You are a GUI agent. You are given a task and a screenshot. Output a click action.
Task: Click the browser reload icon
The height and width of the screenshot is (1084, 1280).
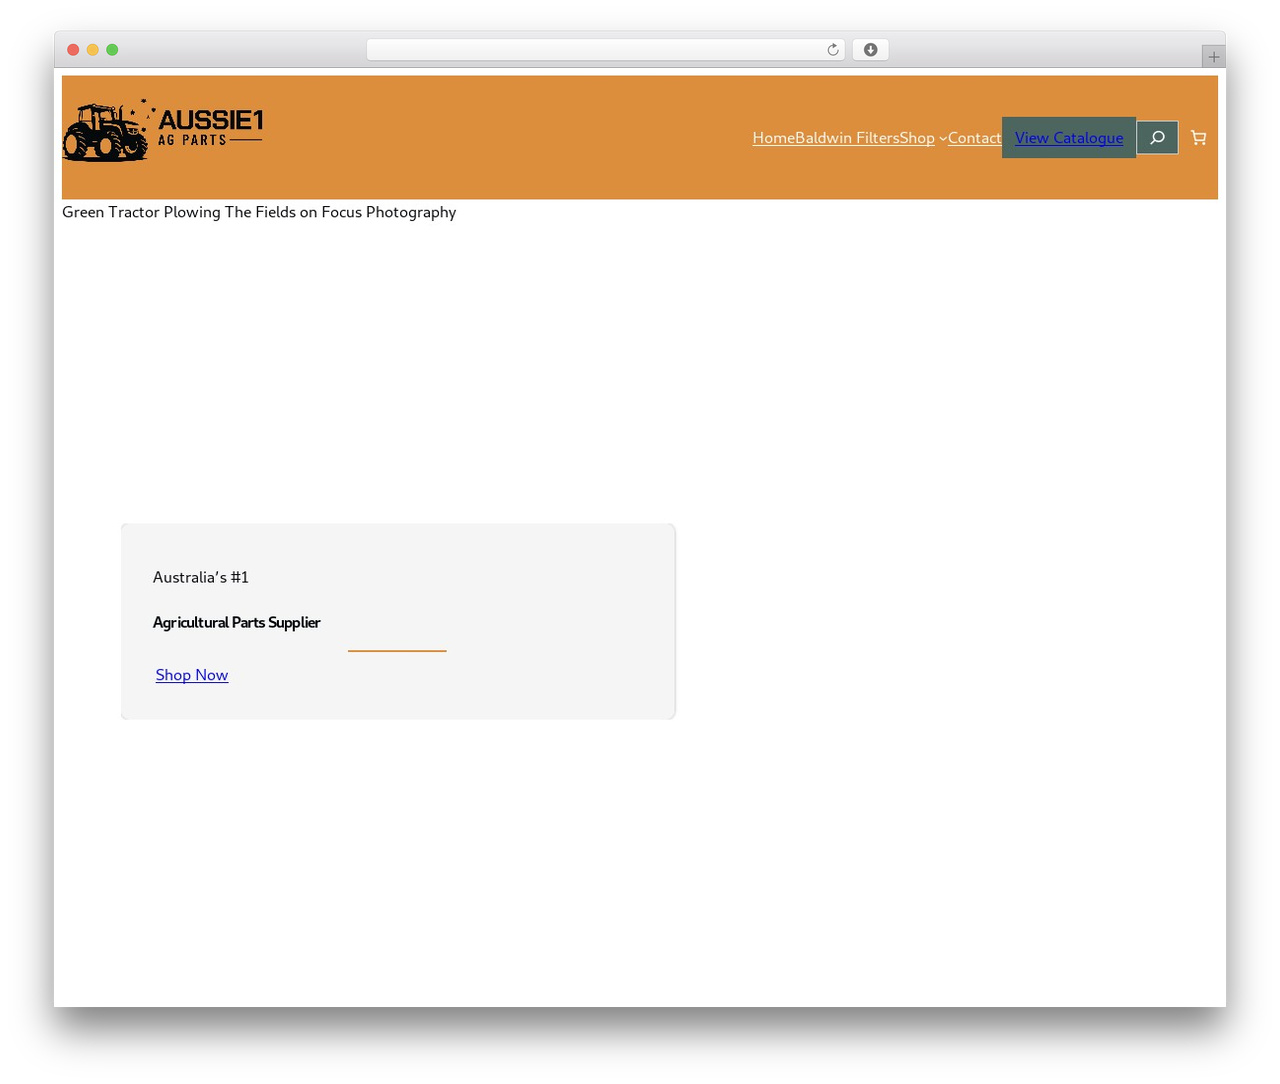tap(832, 50)
